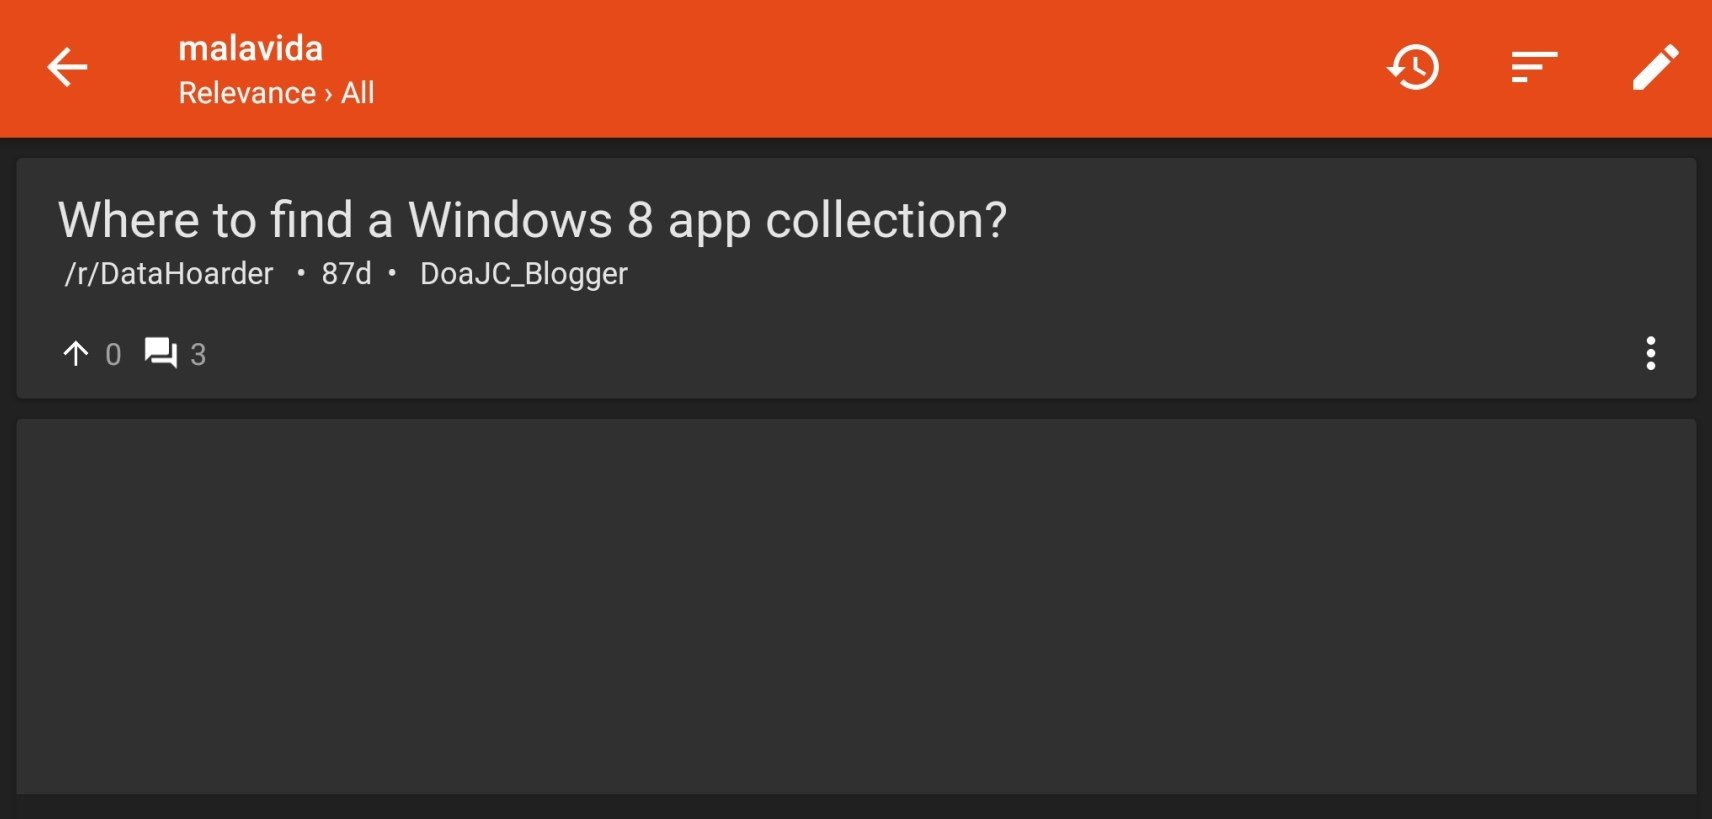Image resolution: width=1712 pixels, height=819 pixels.
Task: Change the Relevance sort label
Action: point(247,93)
